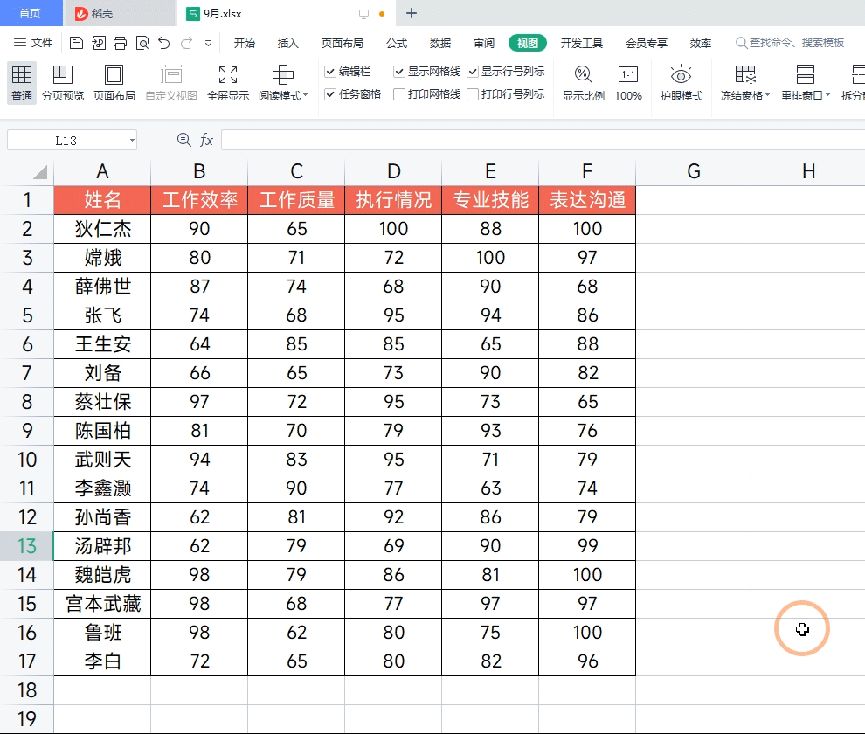Uncheck 显示行号列标 show headings
Viewport: 865px width, 734px height.
473,71
